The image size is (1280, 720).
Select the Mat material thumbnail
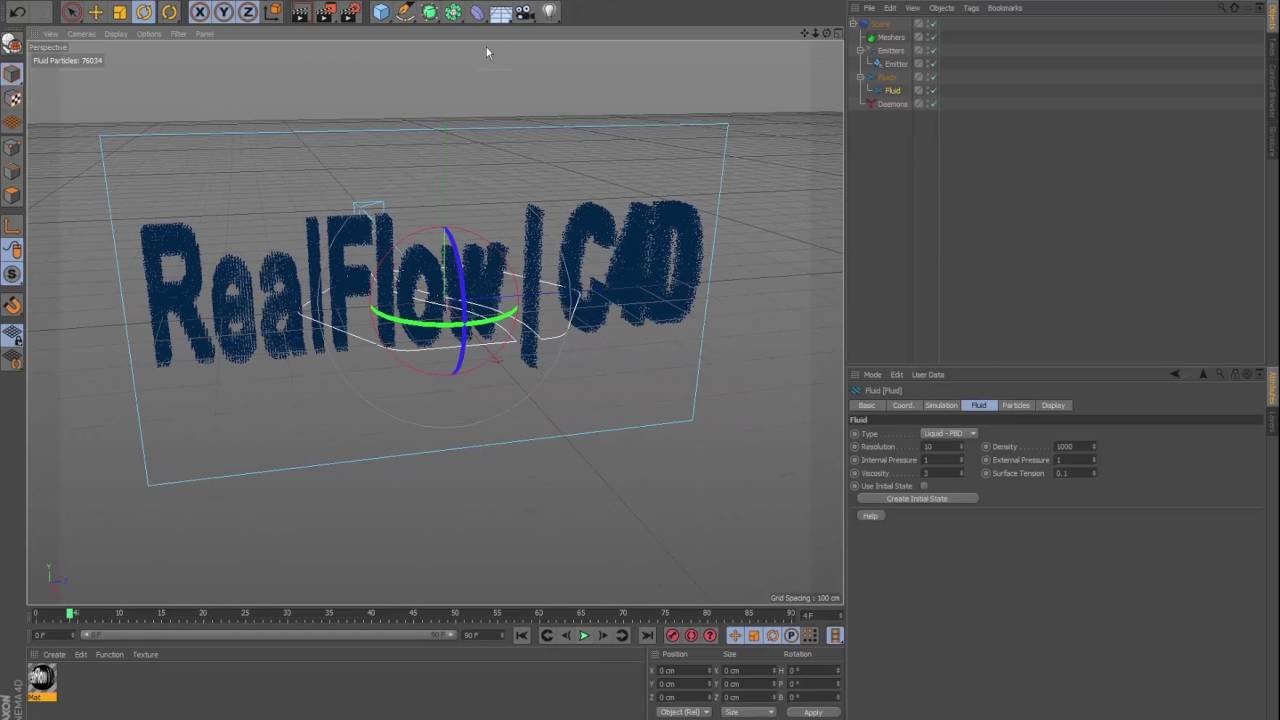42,682
